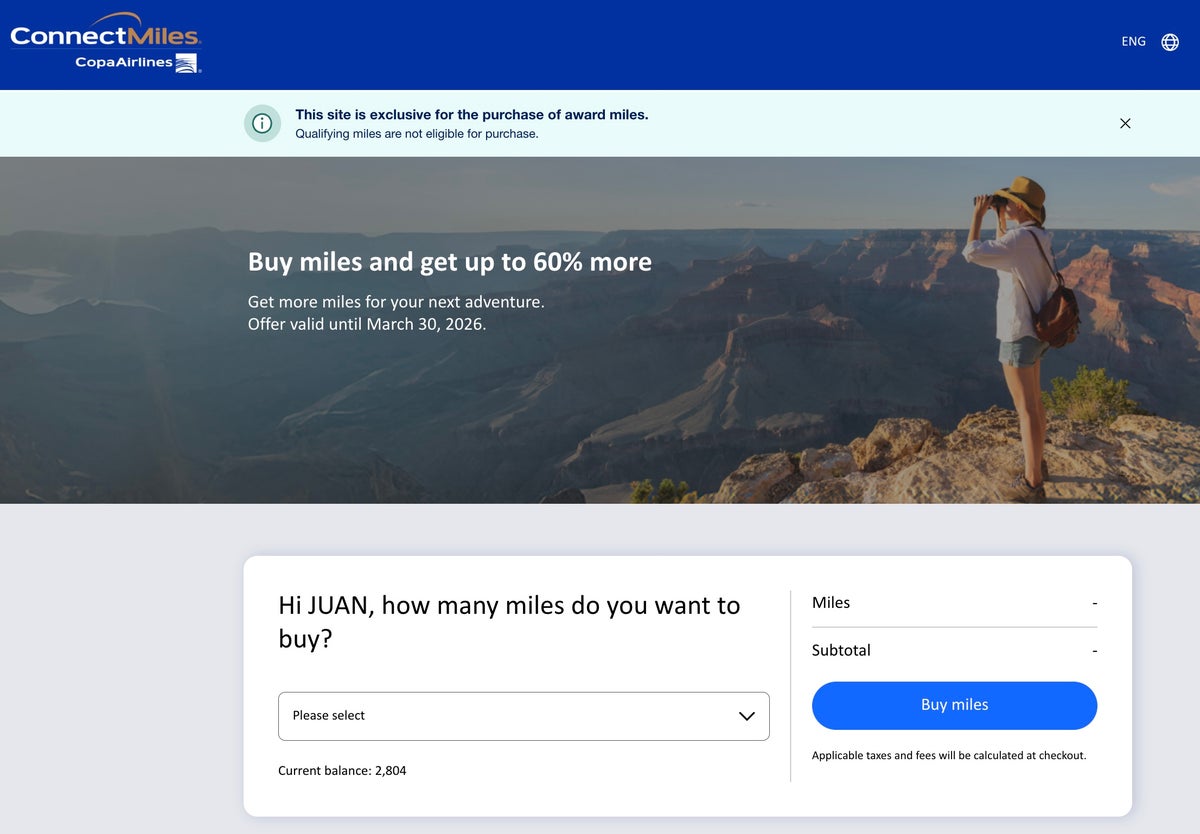
Task: Expand the miles dropdown chevron arrow
Action: pyautogui.click(x=746, y=716)
